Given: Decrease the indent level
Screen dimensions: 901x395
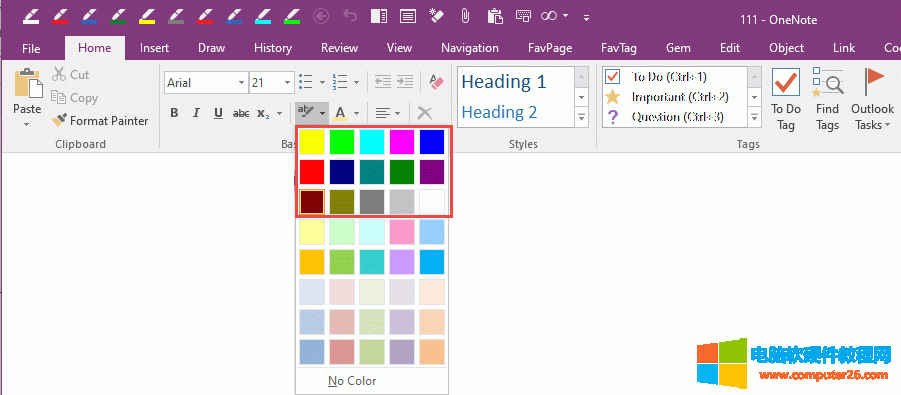Looking at the screenshot, I should tap(383, 82).
